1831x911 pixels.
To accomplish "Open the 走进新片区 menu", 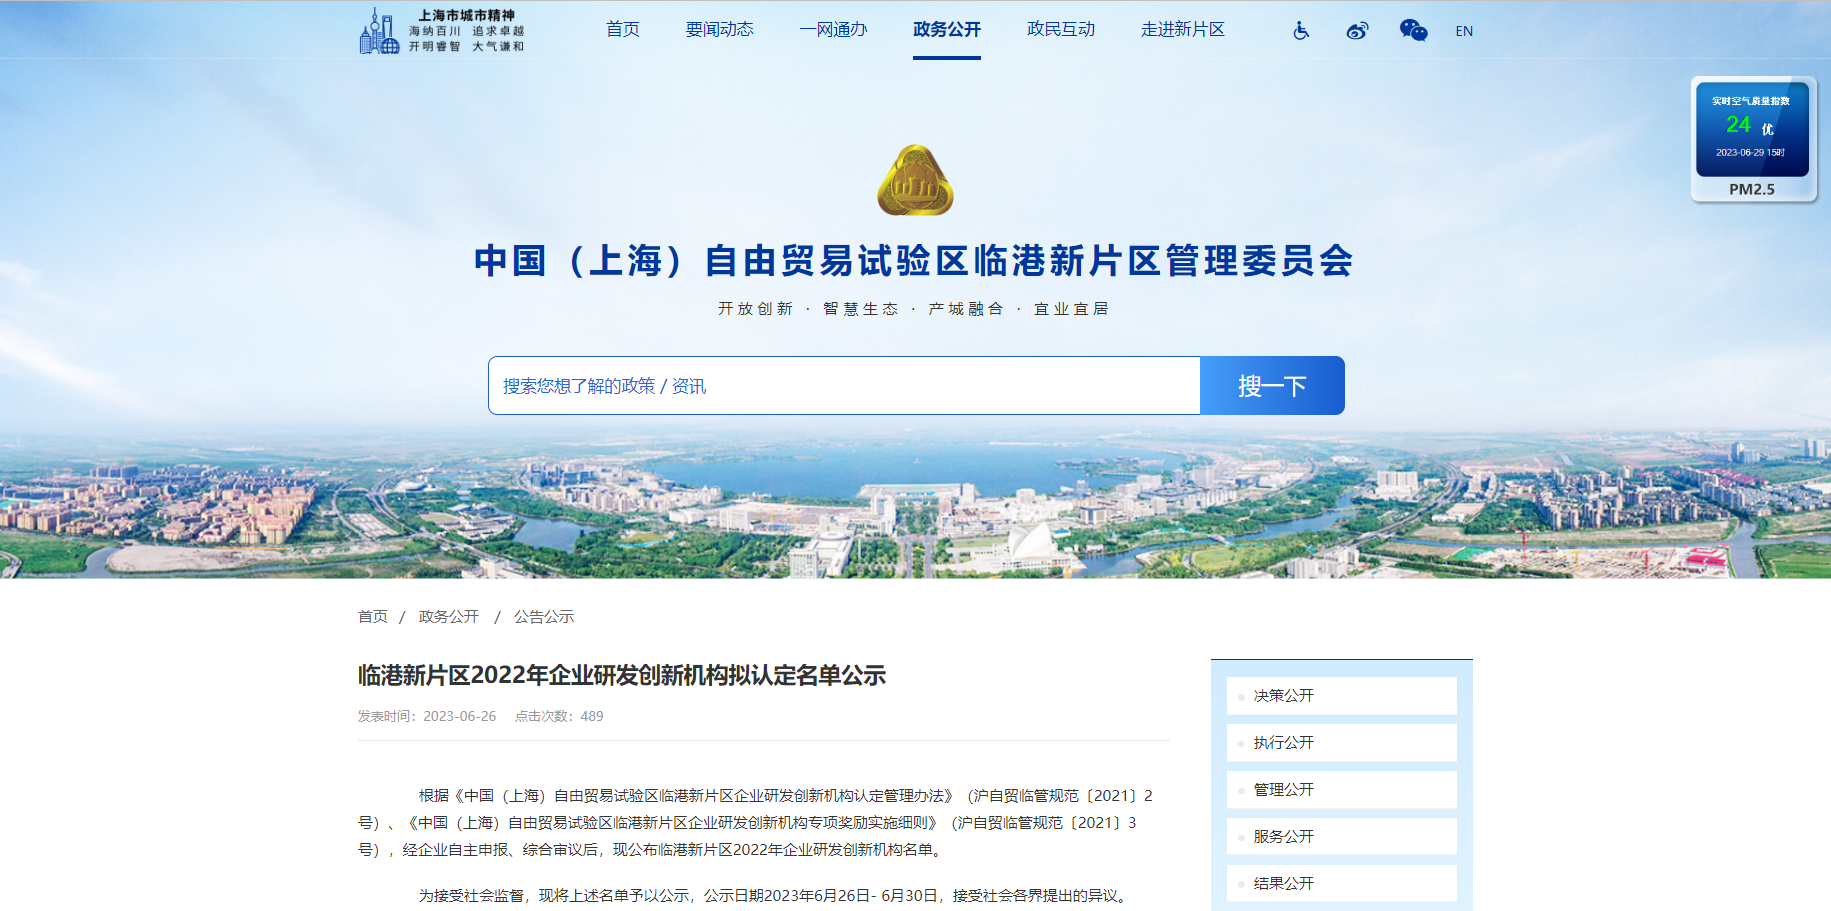I will pos(1182,30).
